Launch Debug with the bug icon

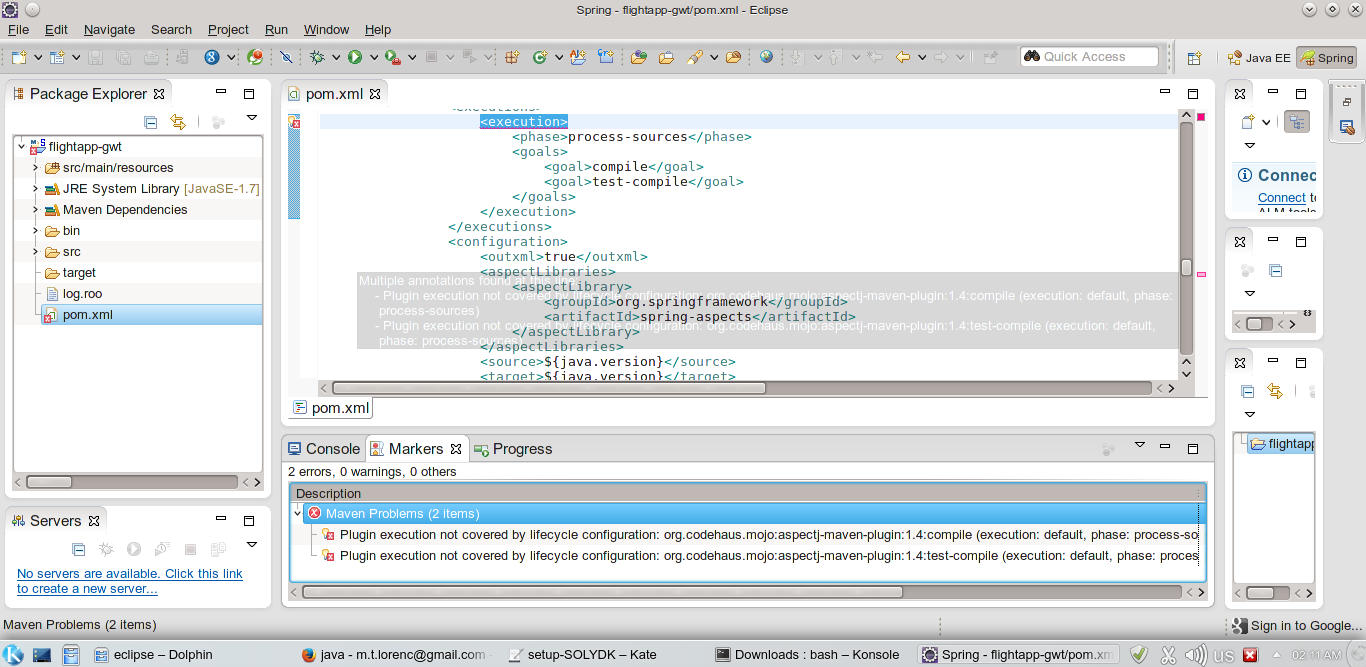coord(317,57)
